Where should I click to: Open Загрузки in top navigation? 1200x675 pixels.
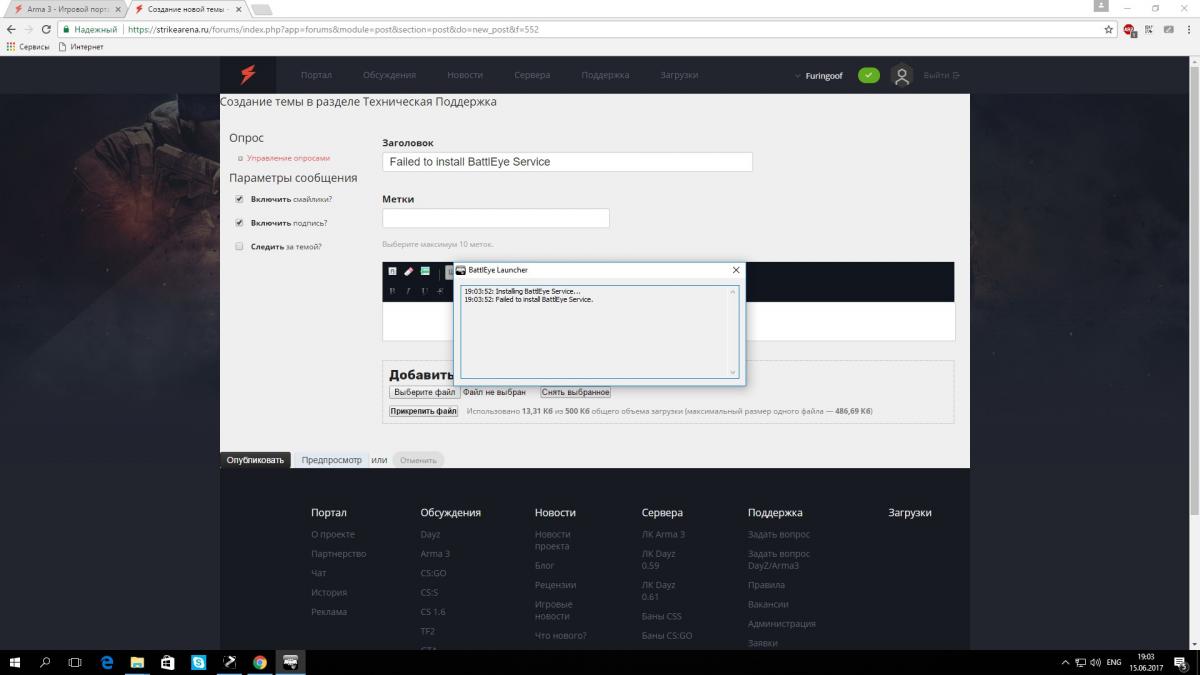point(679,75)
